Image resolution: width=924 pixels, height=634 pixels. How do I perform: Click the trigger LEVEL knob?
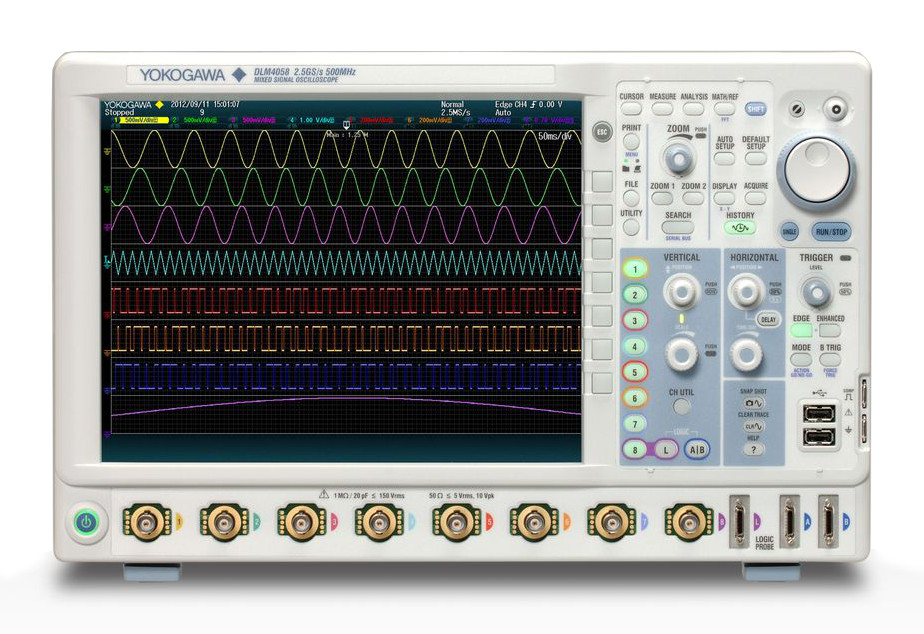tap(816, 292)
